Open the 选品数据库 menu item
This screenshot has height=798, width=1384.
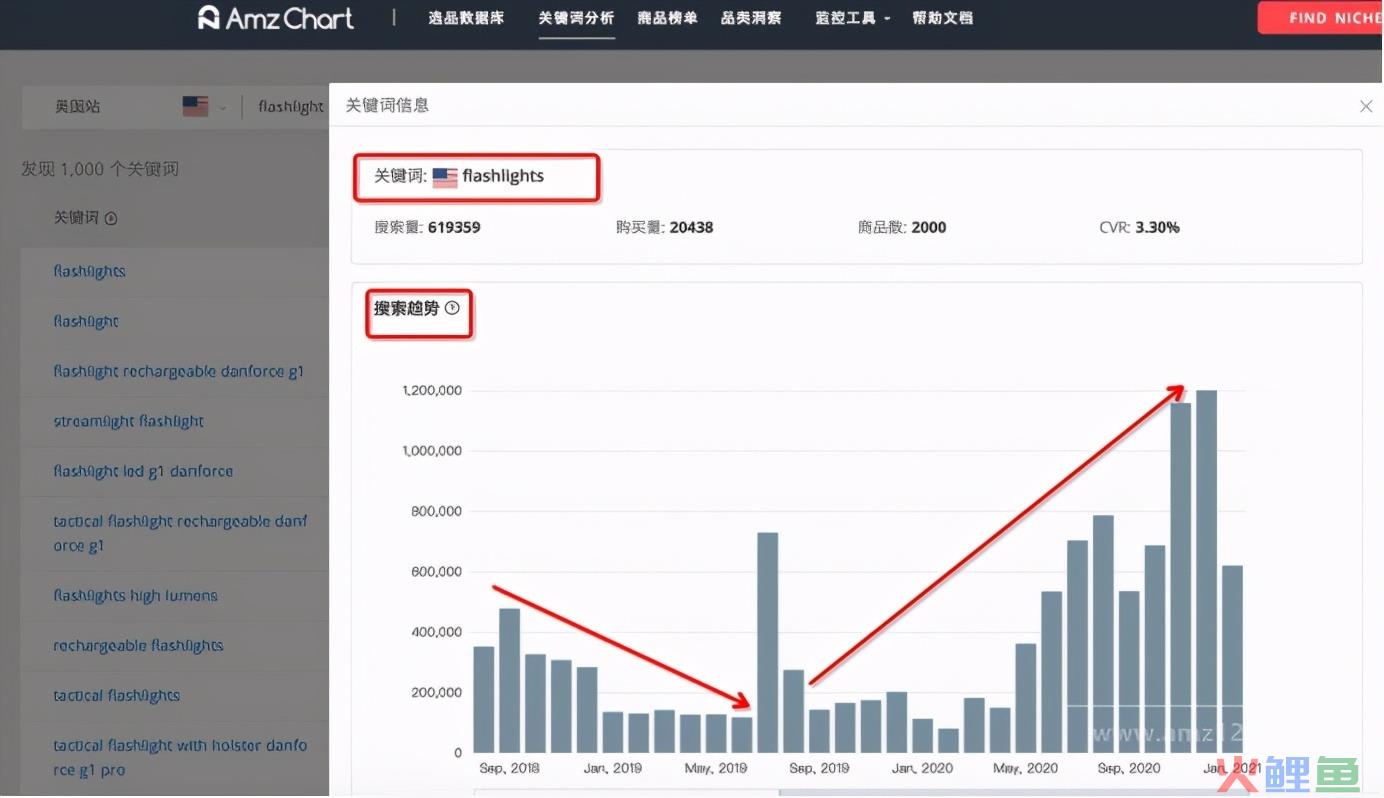466,18
